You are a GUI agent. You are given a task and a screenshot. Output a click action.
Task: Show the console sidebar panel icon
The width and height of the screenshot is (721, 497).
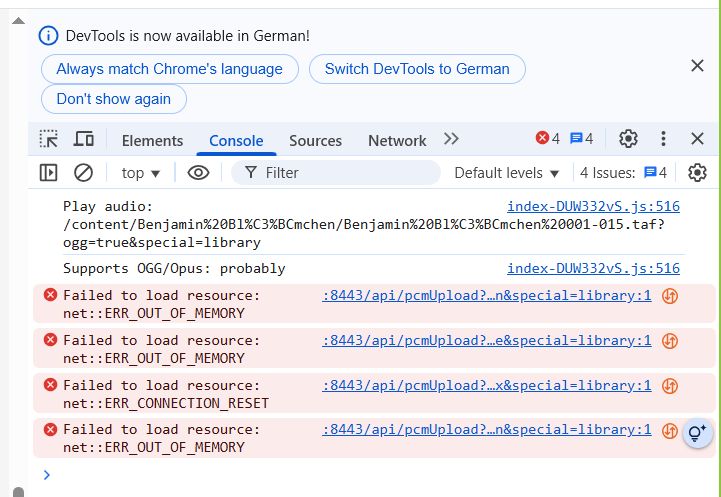click(48, 173)
